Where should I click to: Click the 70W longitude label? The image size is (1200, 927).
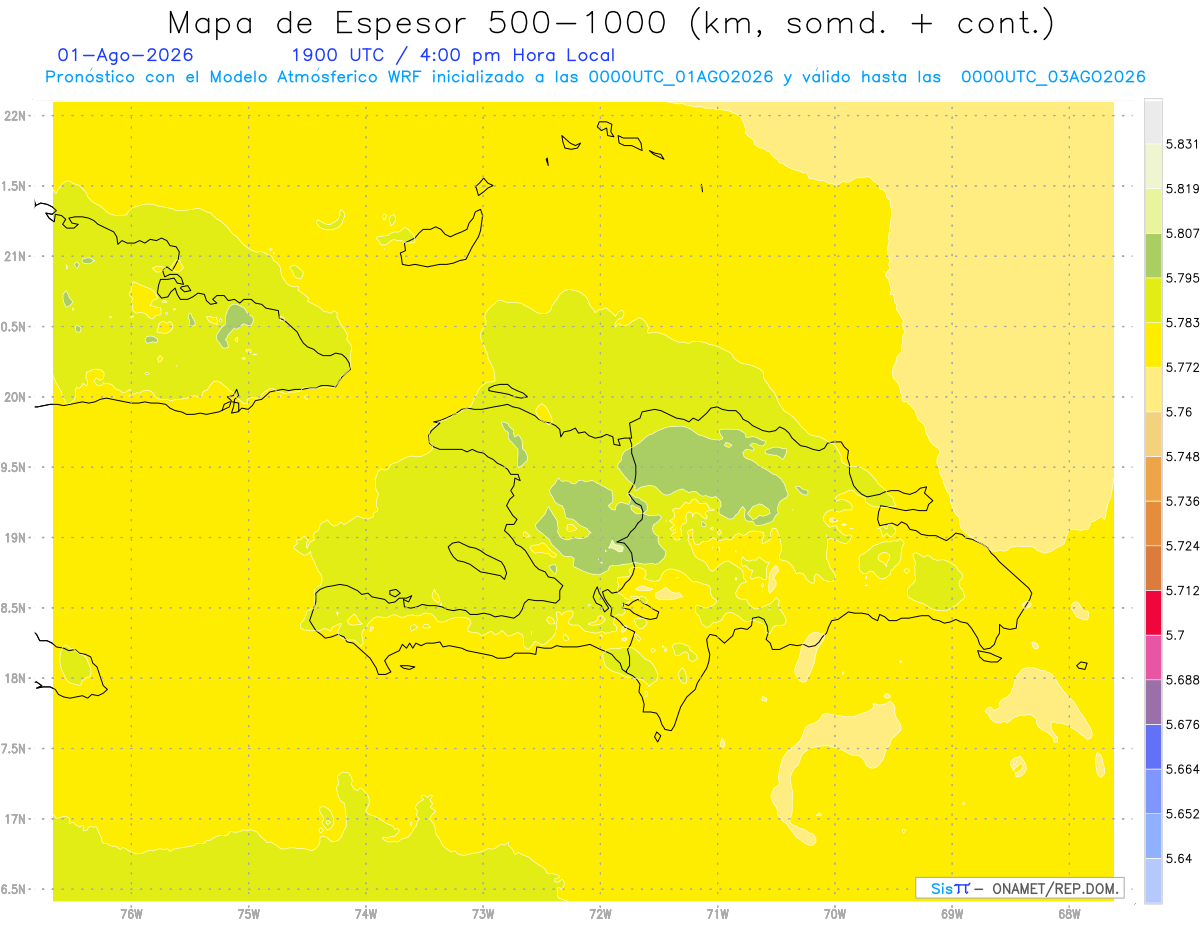(835, 914)
